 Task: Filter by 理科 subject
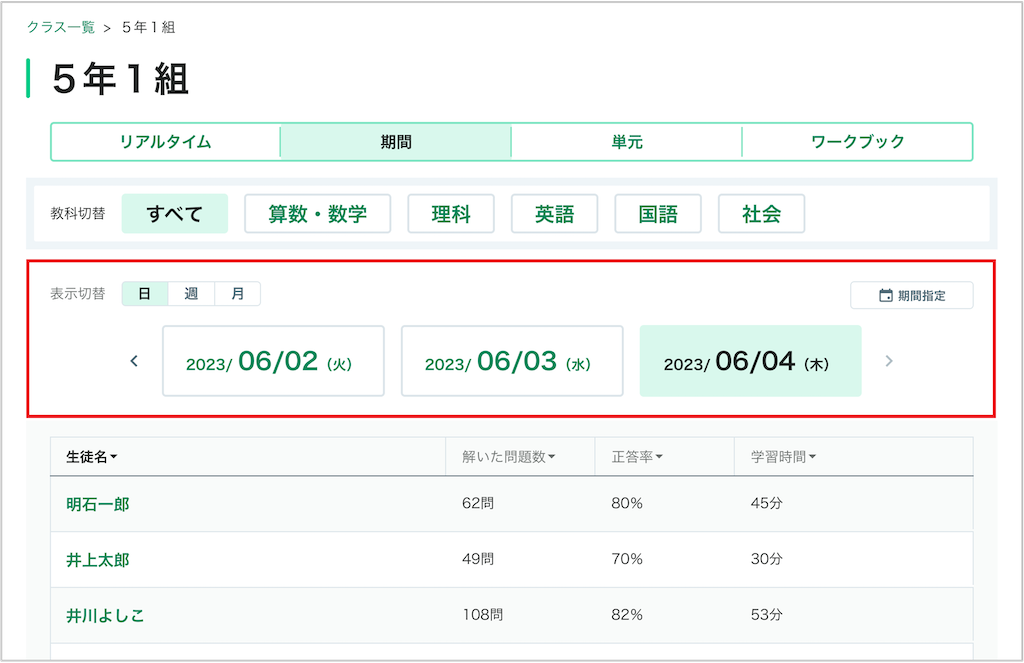pos(451,214)
